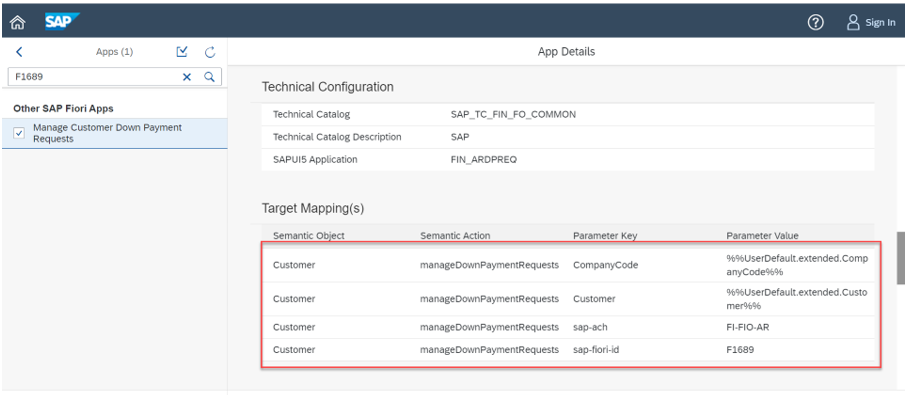
Task: Refresh the apps list
Action: [x=210, y=52]
